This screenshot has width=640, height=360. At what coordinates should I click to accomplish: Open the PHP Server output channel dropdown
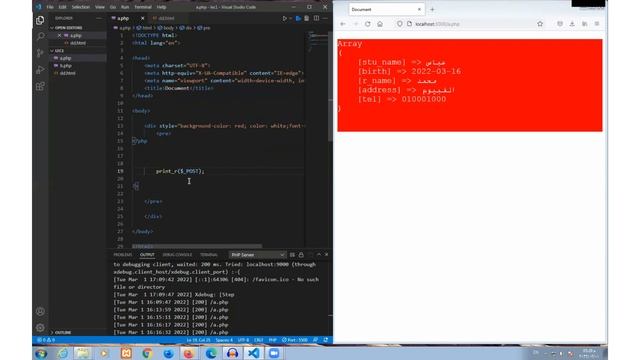pyautogui.click(x=257, y=255)
